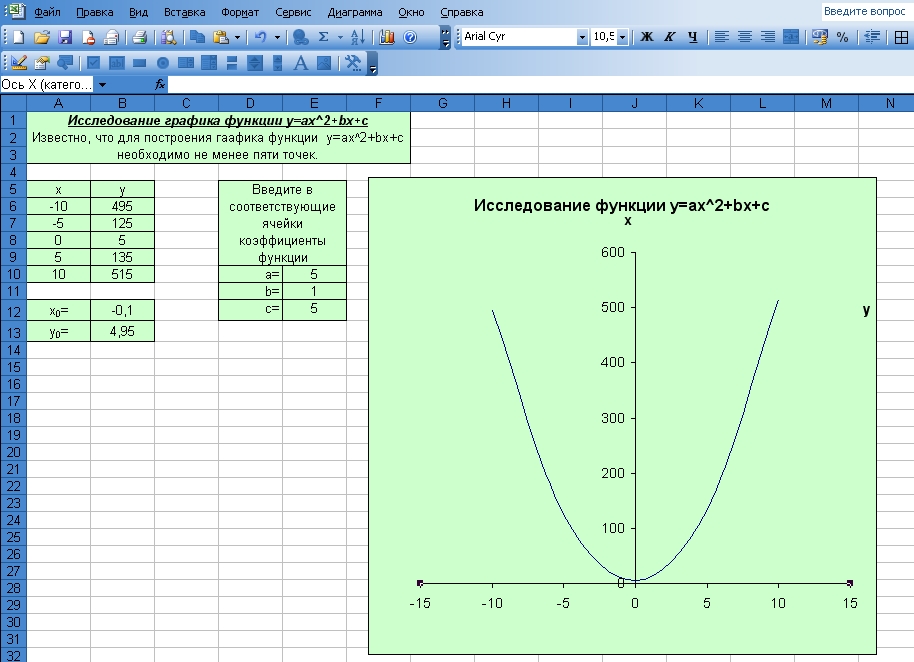Apply percent style format
Viewport: 914px width, 662px height.
coord(842,37)
